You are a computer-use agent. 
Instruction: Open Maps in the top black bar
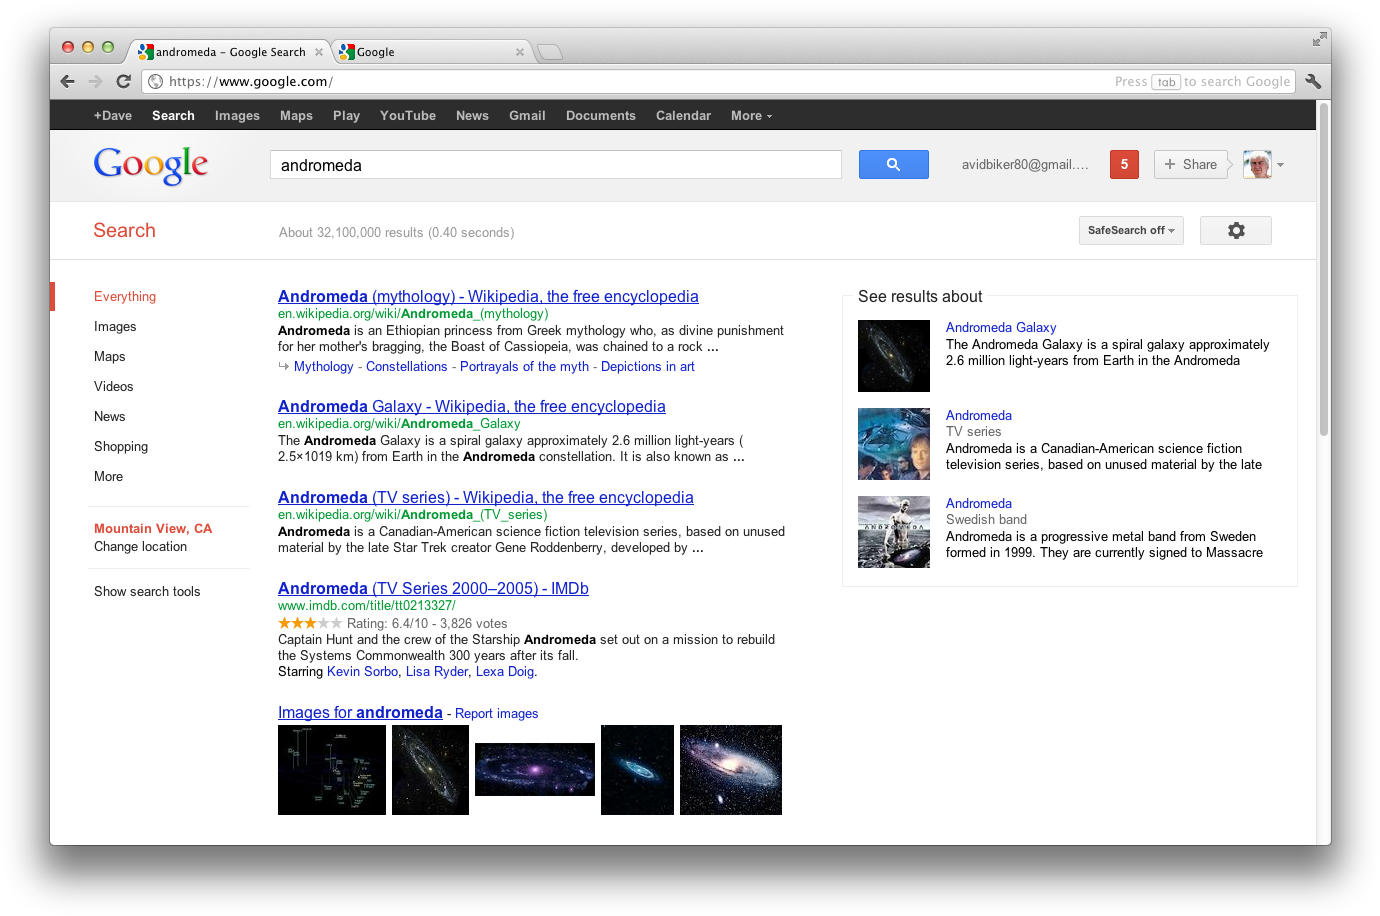[296, 116]
